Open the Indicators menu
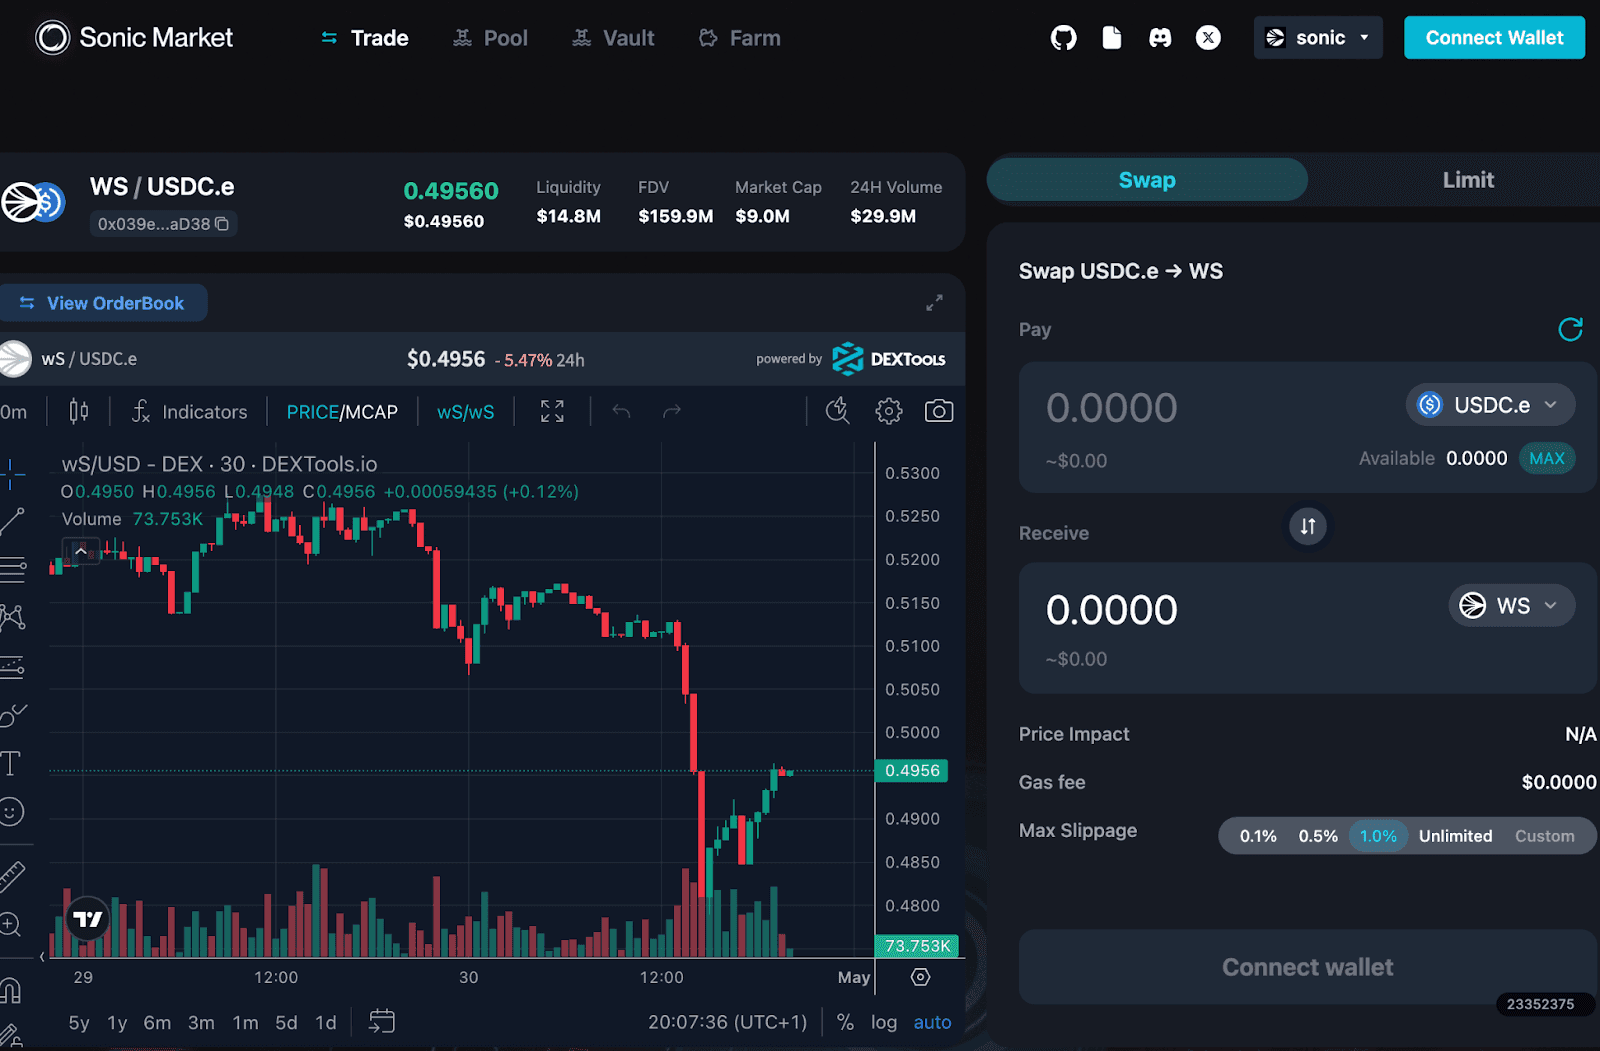1600x1051 pixels. 188,412
